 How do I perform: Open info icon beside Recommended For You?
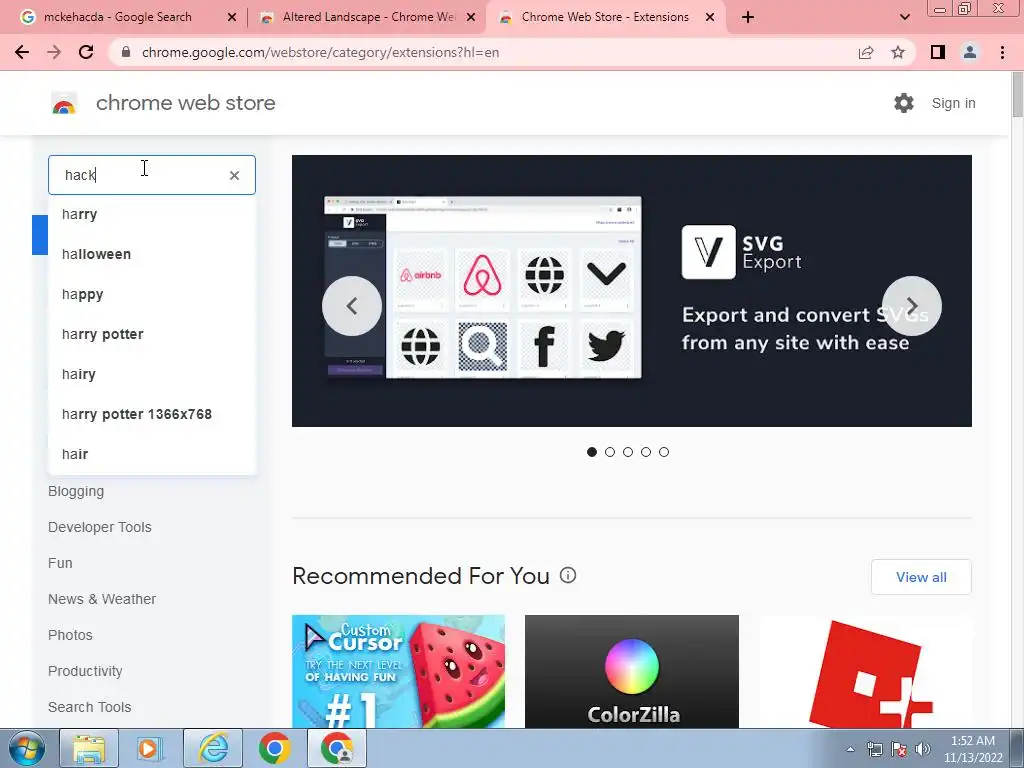pyautogui.click(x=568, y=575)
